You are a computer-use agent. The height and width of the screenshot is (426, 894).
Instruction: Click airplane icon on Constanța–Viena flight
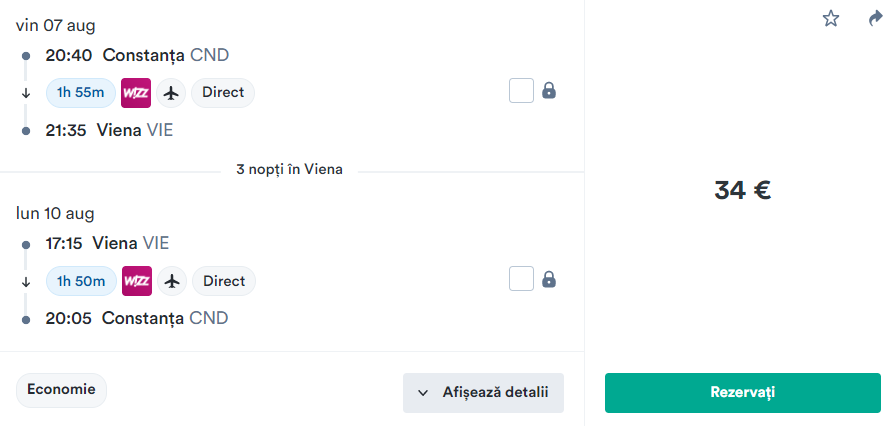click(171, 93)
